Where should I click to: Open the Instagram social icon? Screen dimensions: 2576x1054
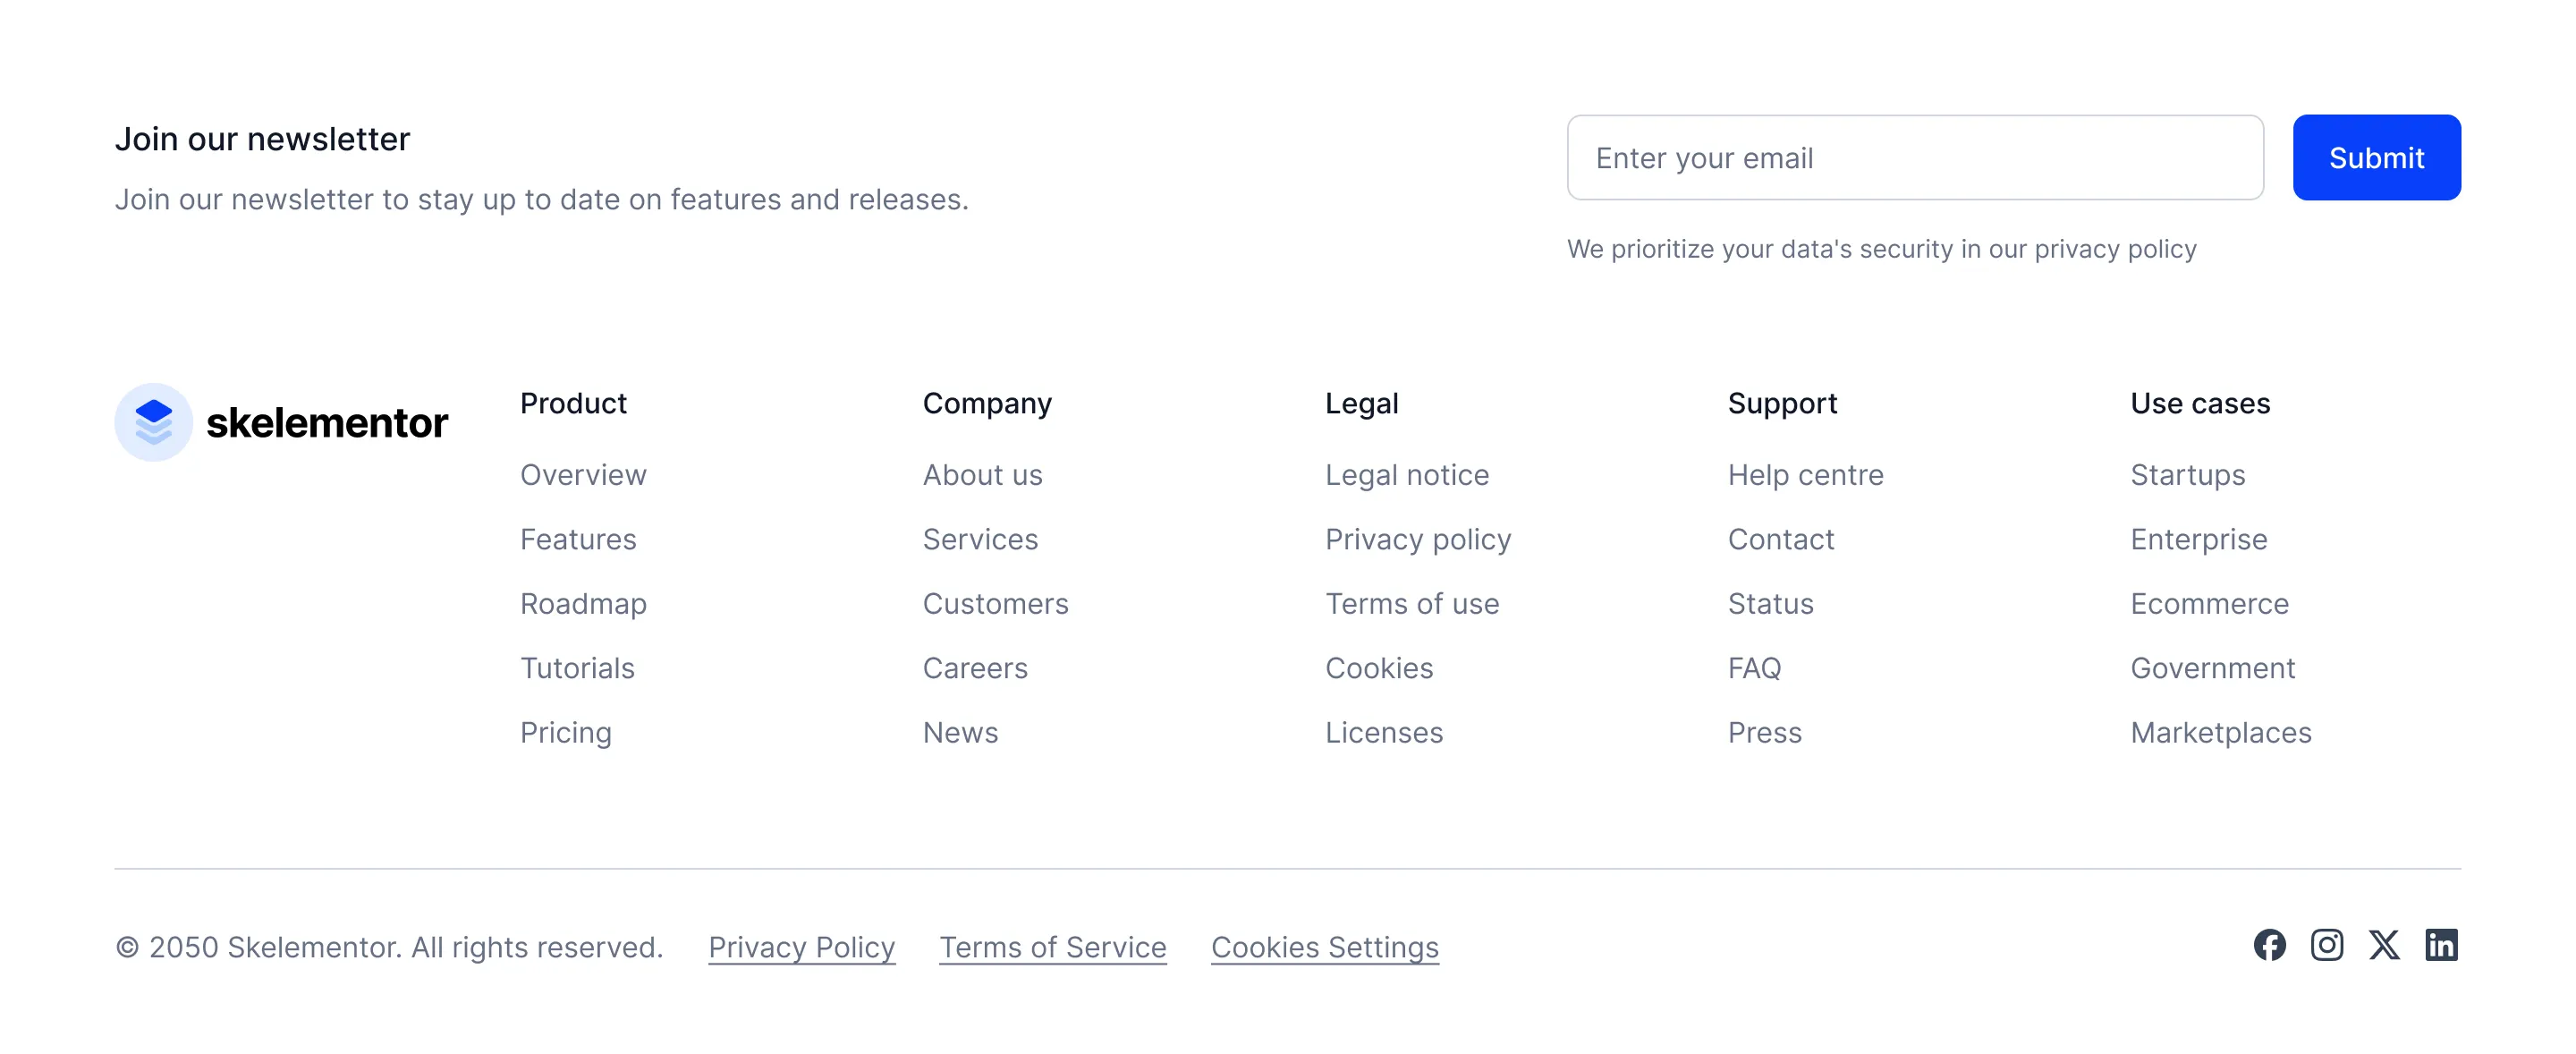pos(2326,945)
